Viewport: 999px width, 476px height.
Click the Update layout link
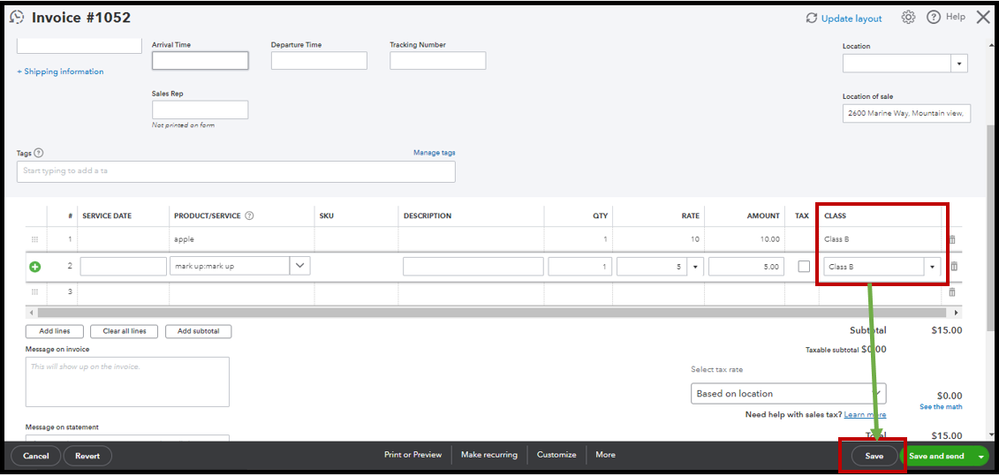[852, 18]
